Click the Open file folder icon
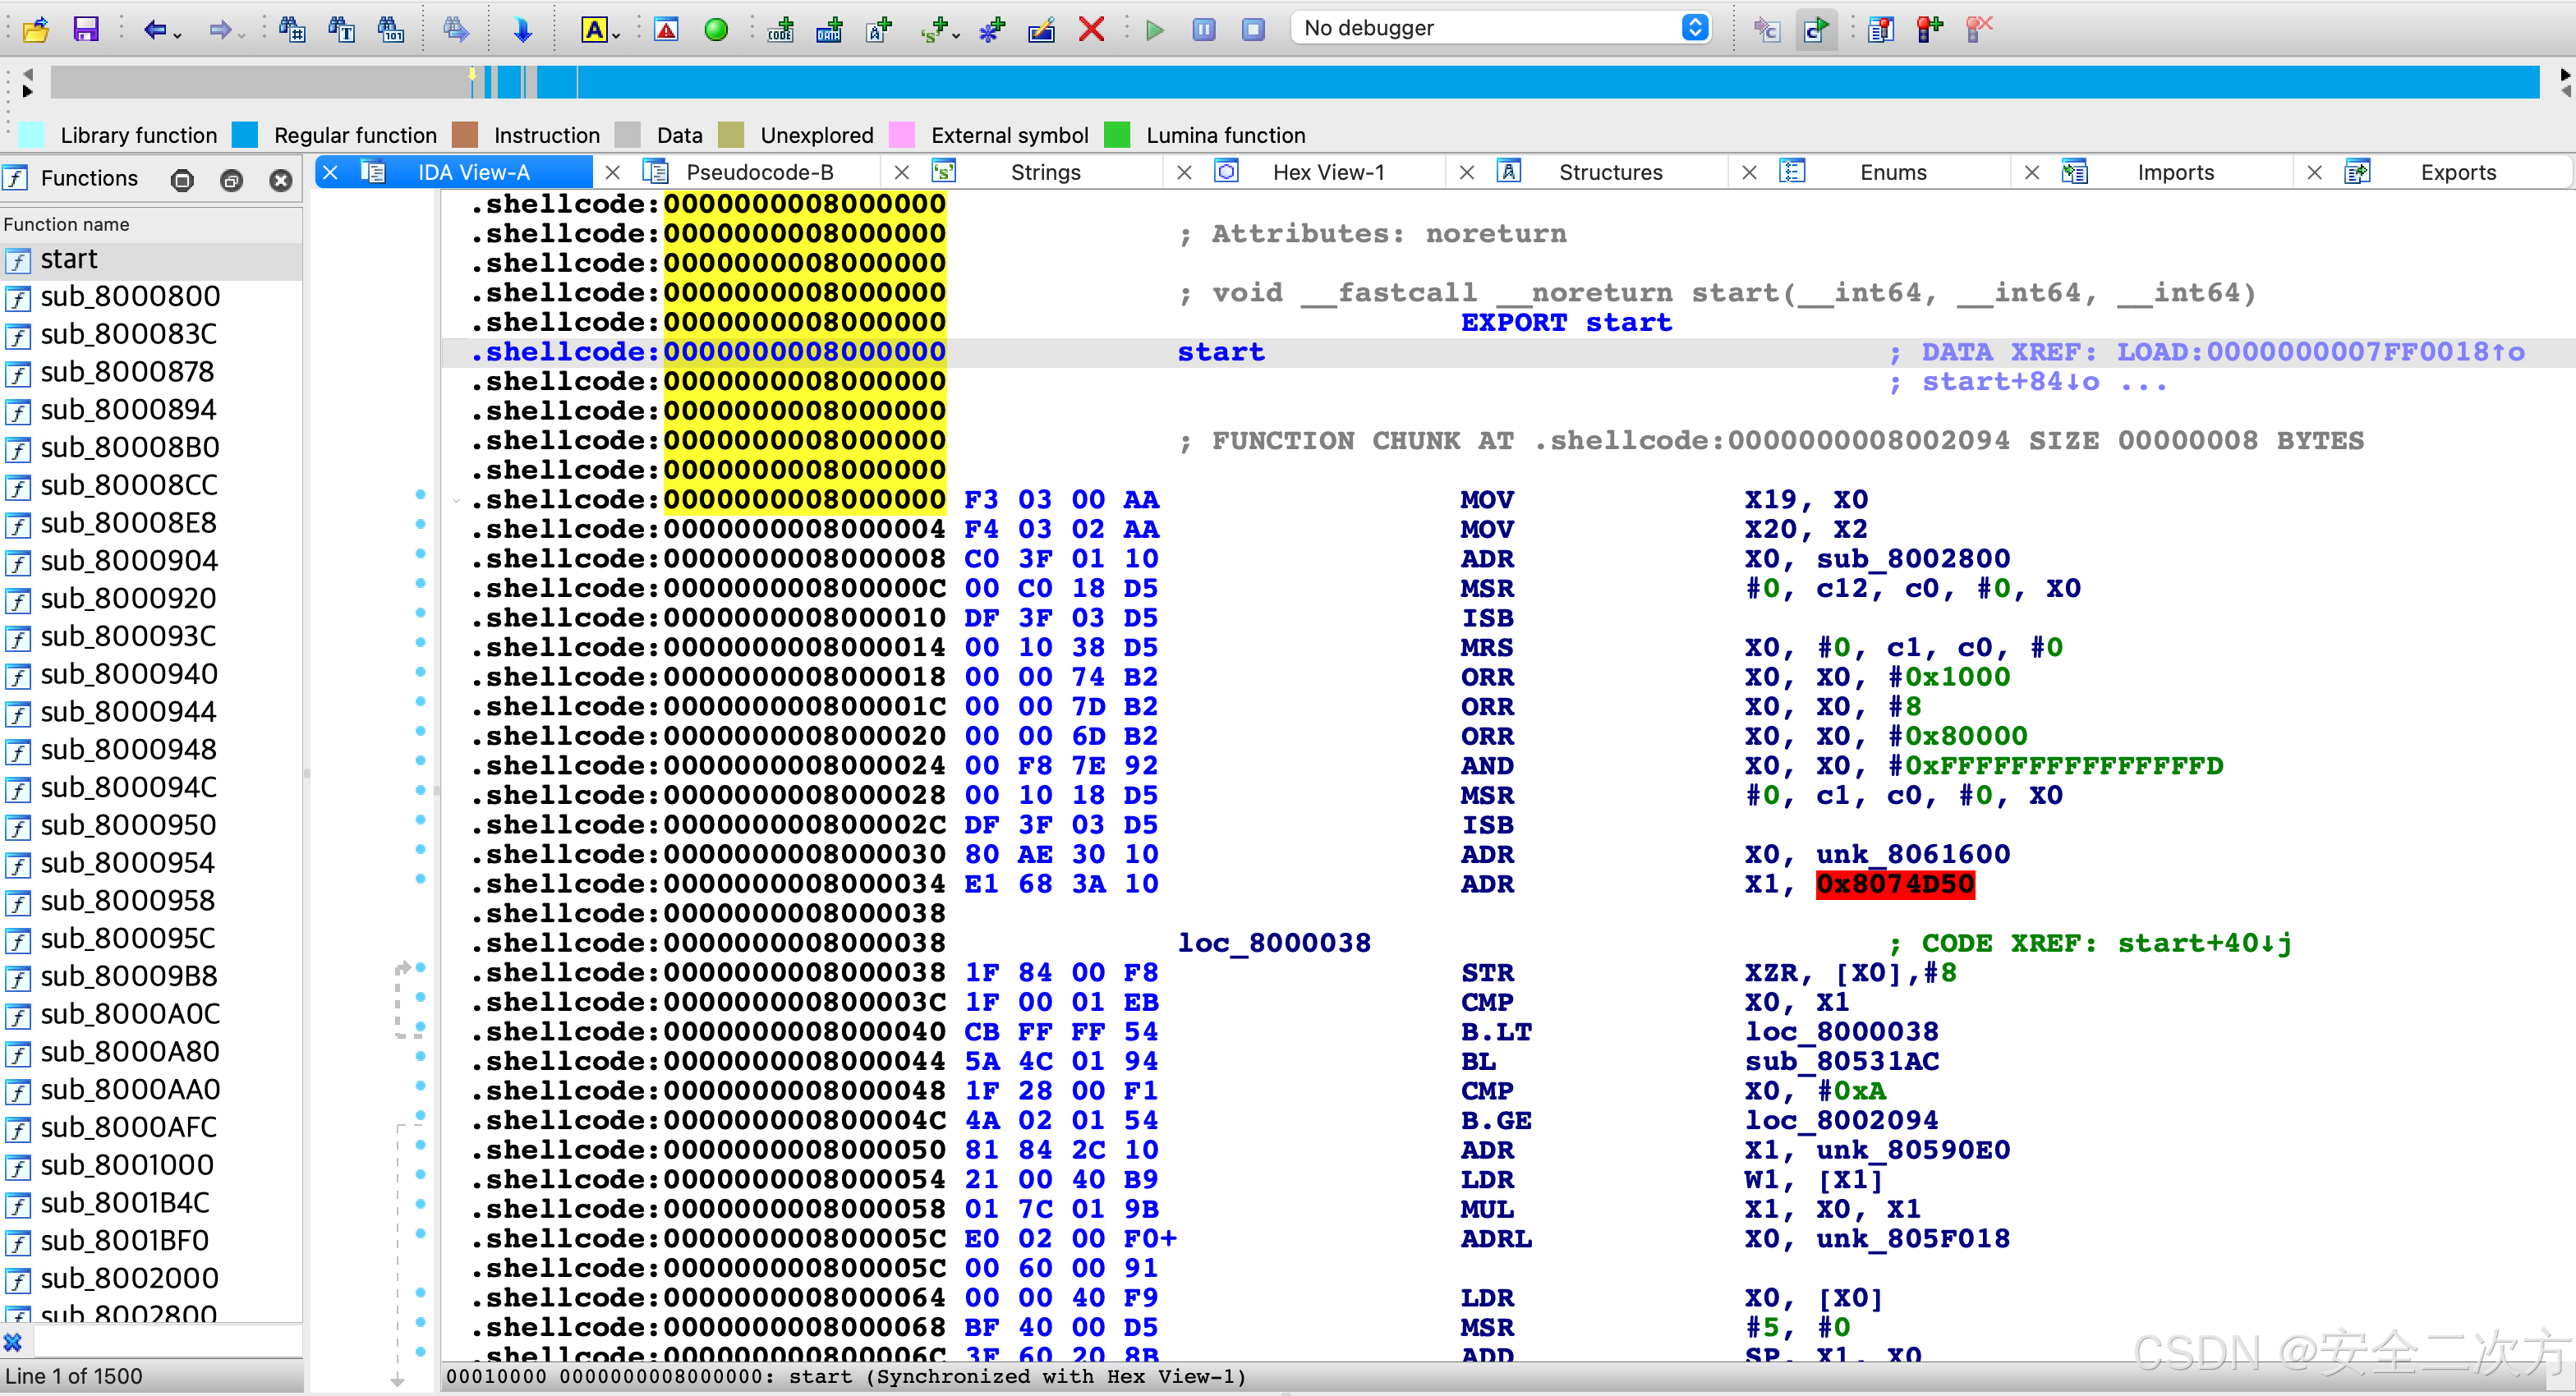Image resolution: width=2576 pixels, height=1396 pixels. (x=36, y=29)
